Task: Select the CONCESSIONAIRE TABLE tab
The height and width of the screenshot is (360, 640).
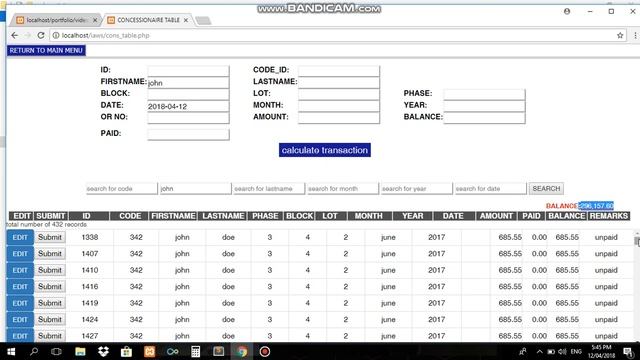Action: point(148,20)
